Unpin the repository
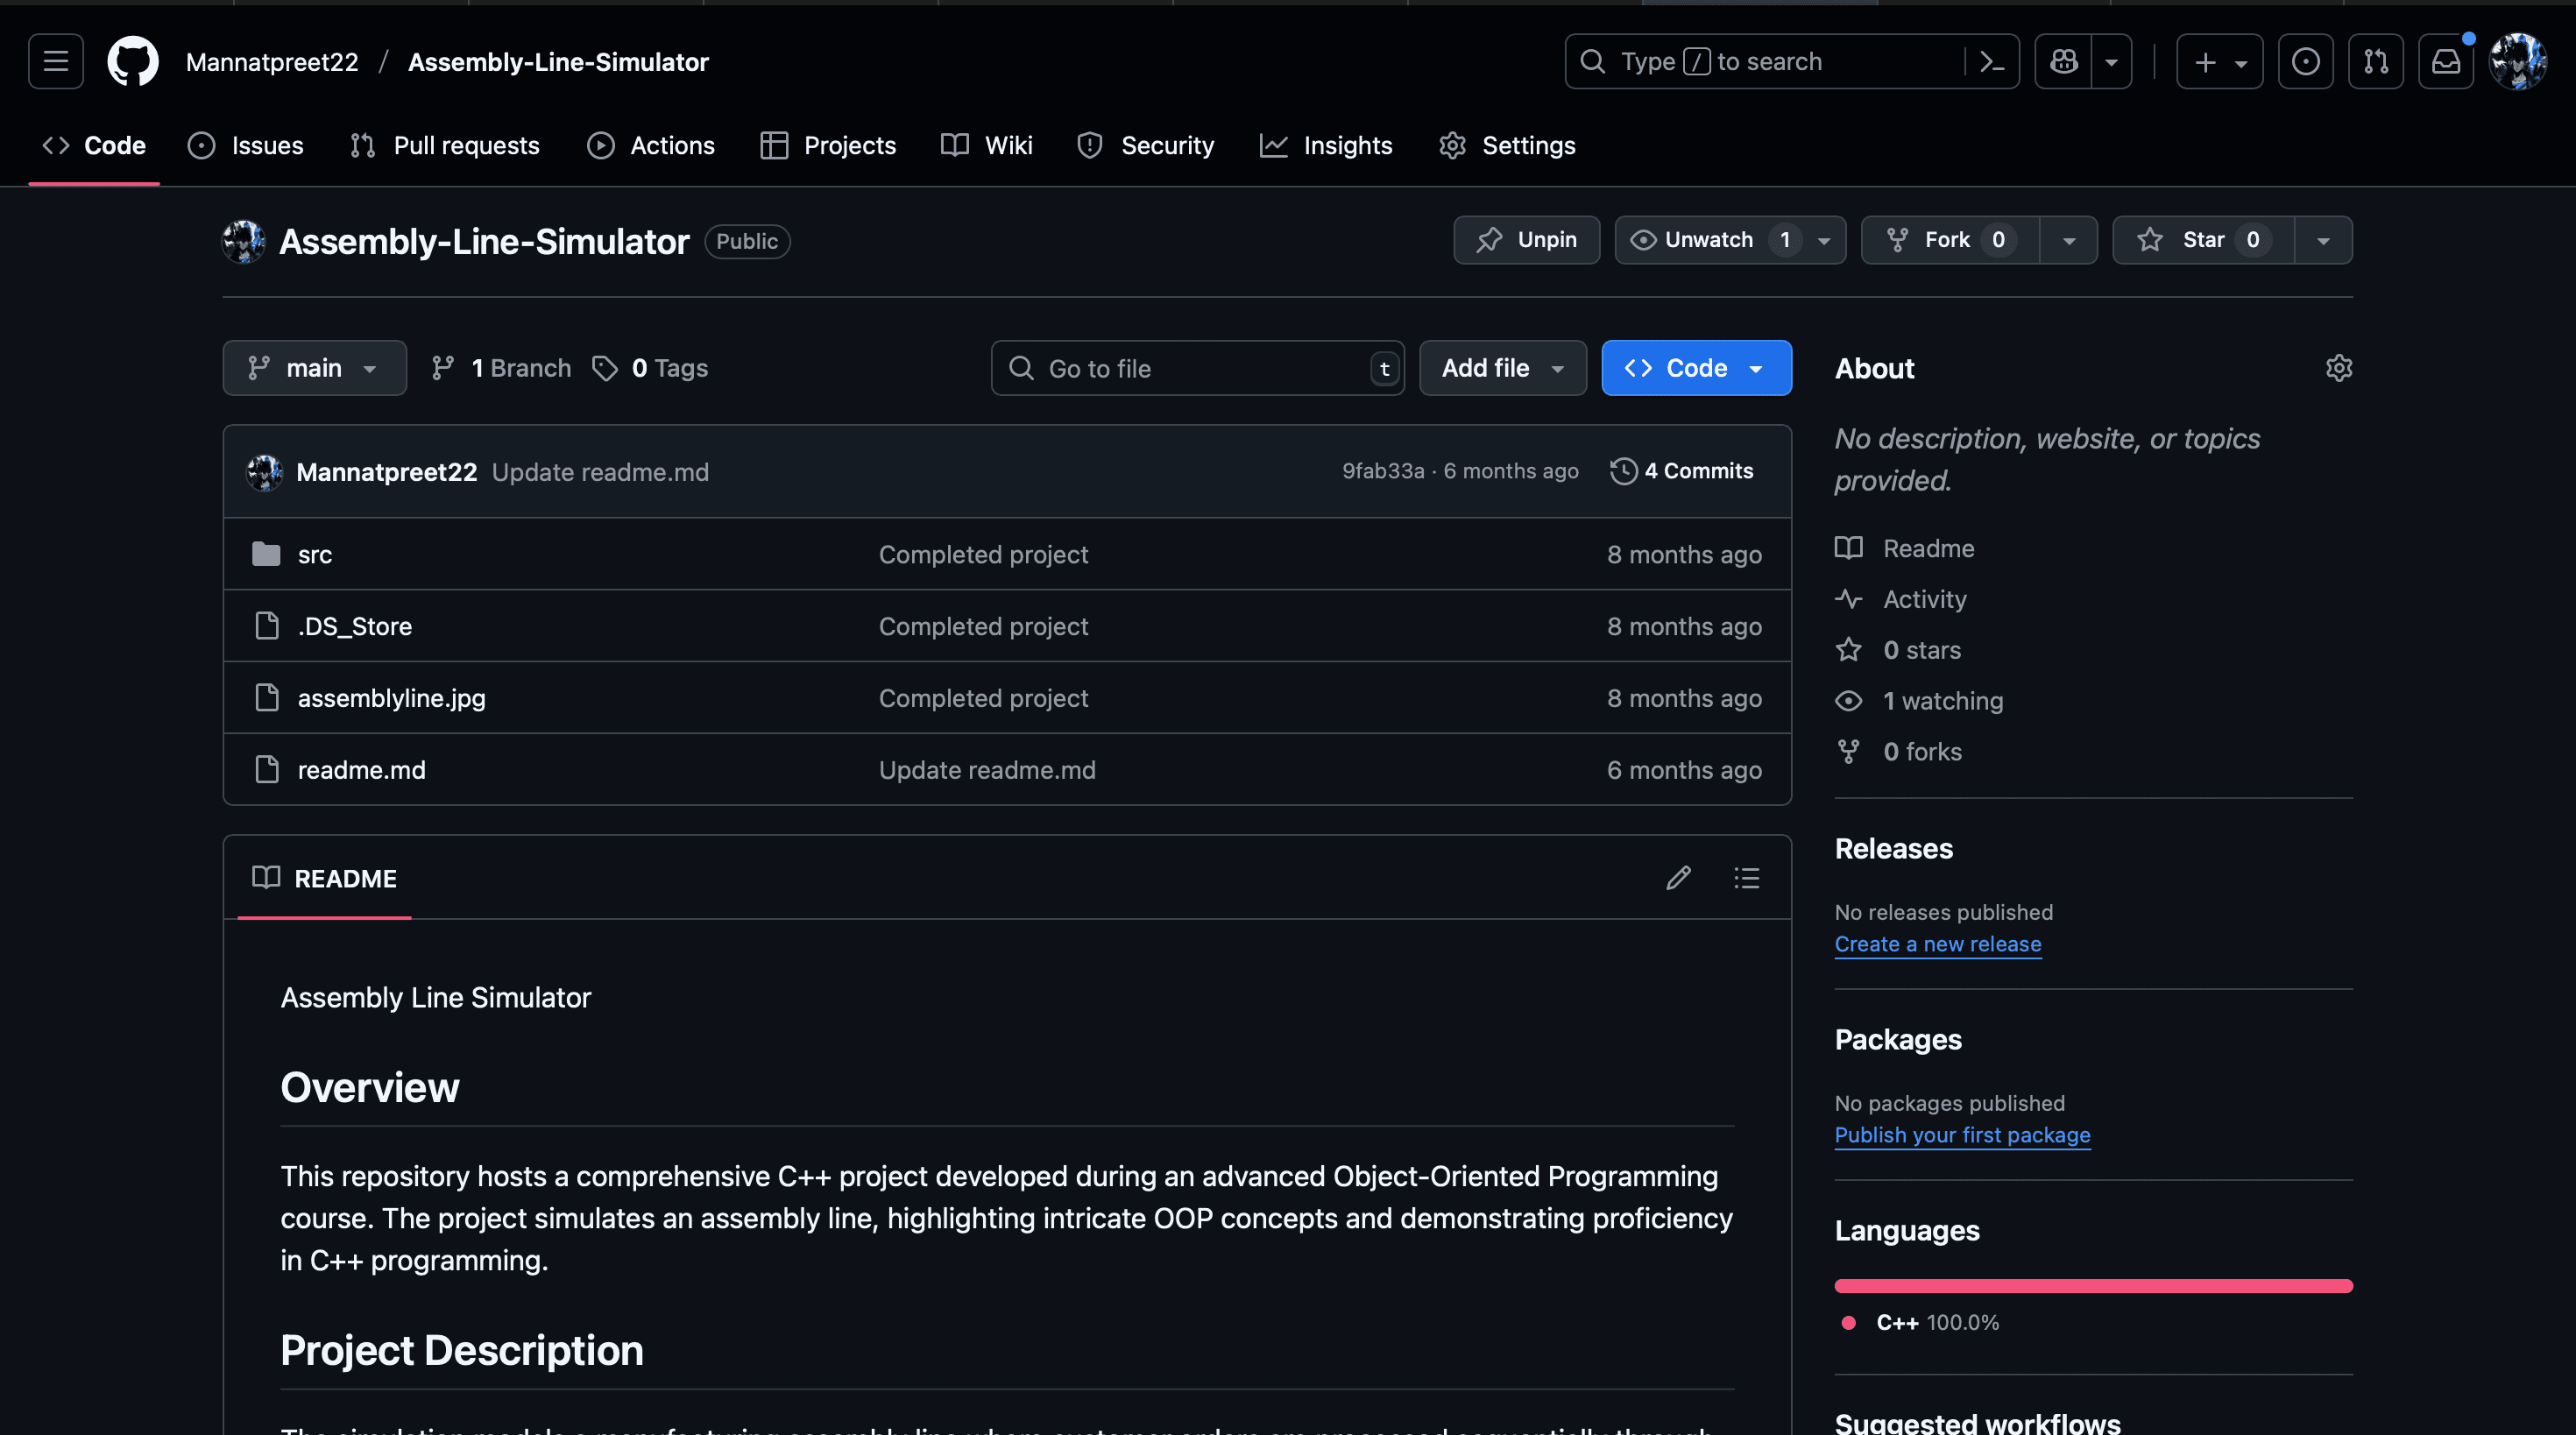 tap(1526, 240)
